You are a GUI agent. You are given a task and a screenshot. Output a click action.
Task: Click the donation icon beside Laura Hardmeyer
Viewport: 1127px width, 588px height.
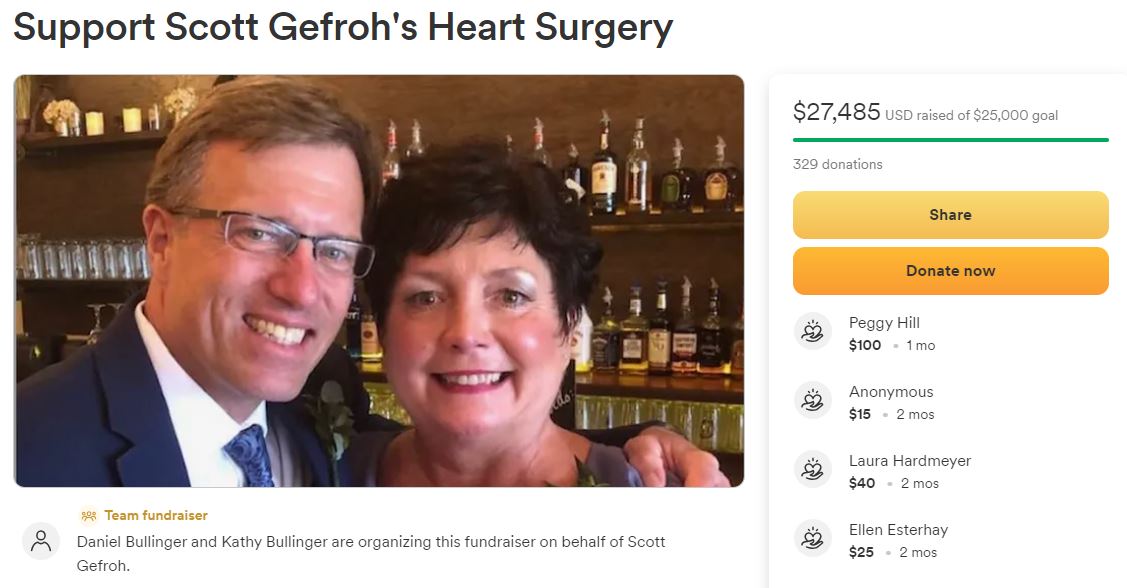(x=812, y=469)
